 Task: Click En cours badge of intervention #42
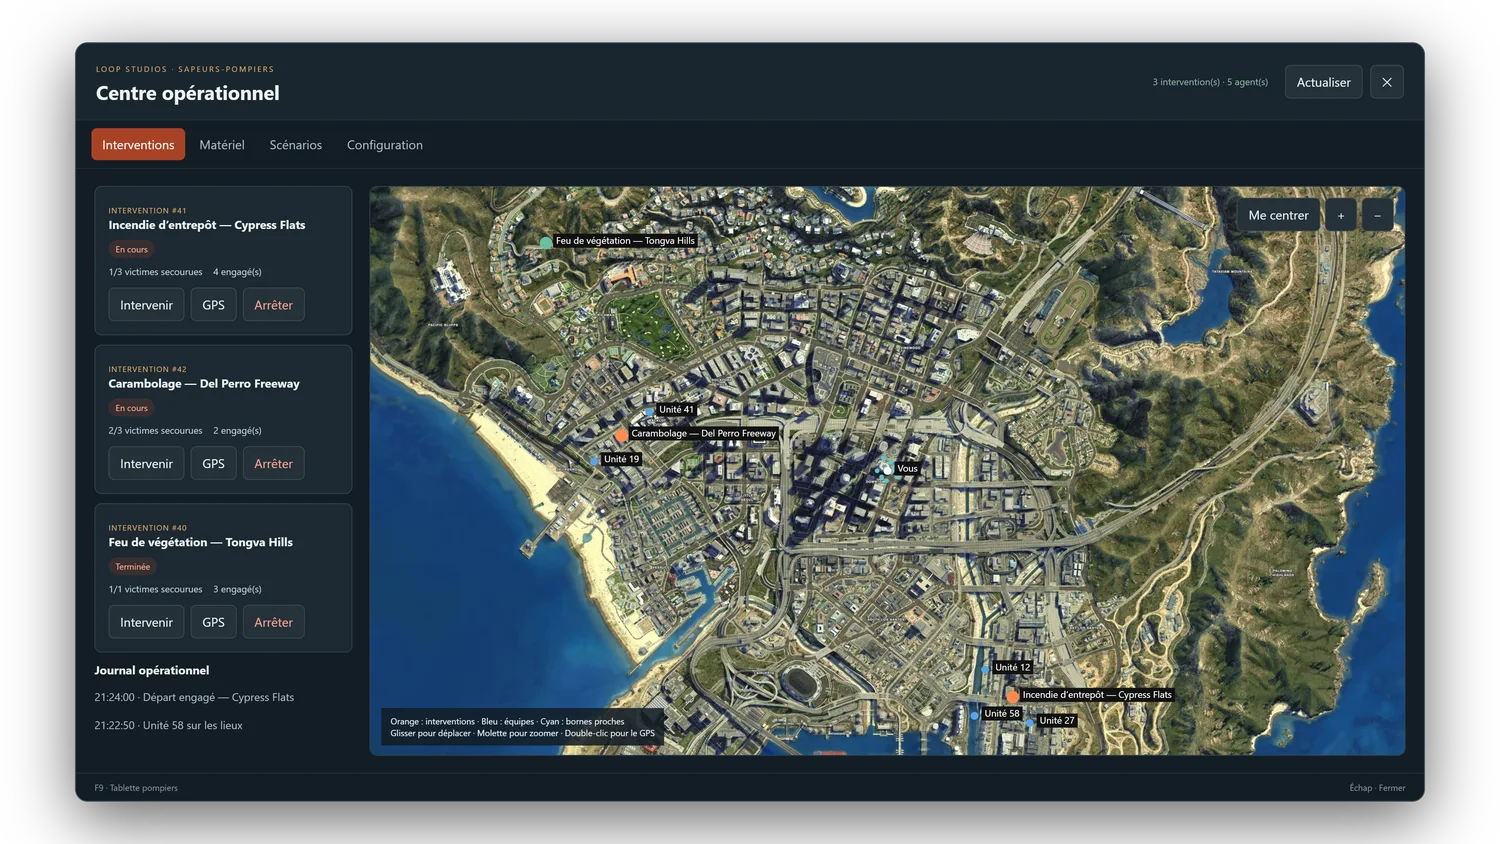click(x=131, y=408)
